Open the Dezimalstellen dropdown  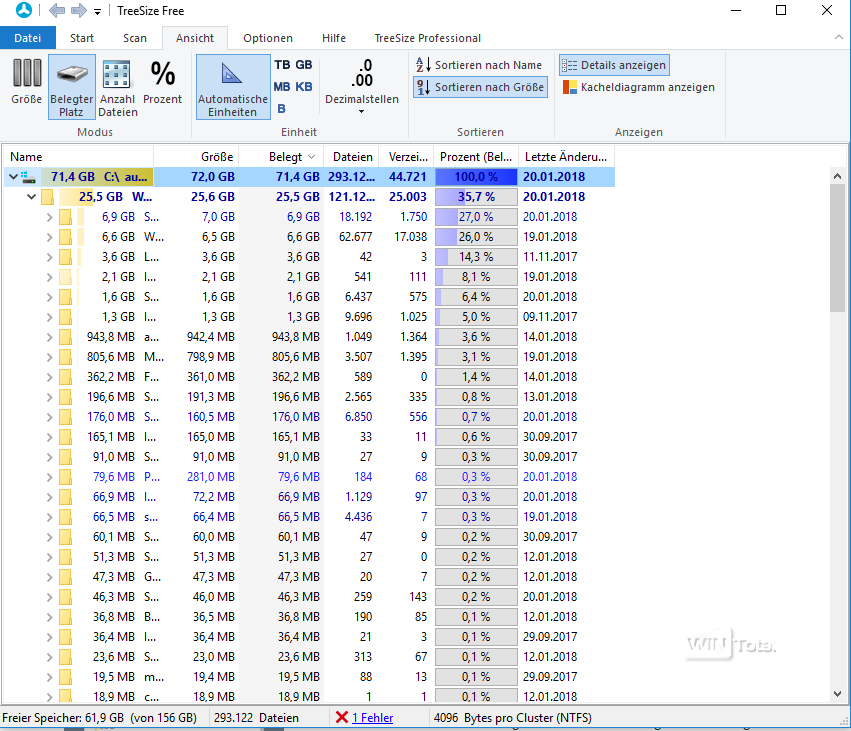[361, 110]
